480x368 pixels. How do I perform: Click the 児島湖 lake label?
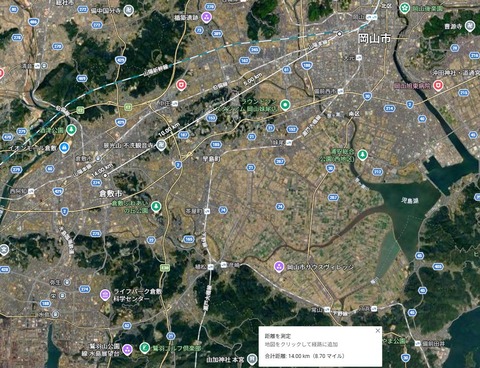[x=410, y=201]
